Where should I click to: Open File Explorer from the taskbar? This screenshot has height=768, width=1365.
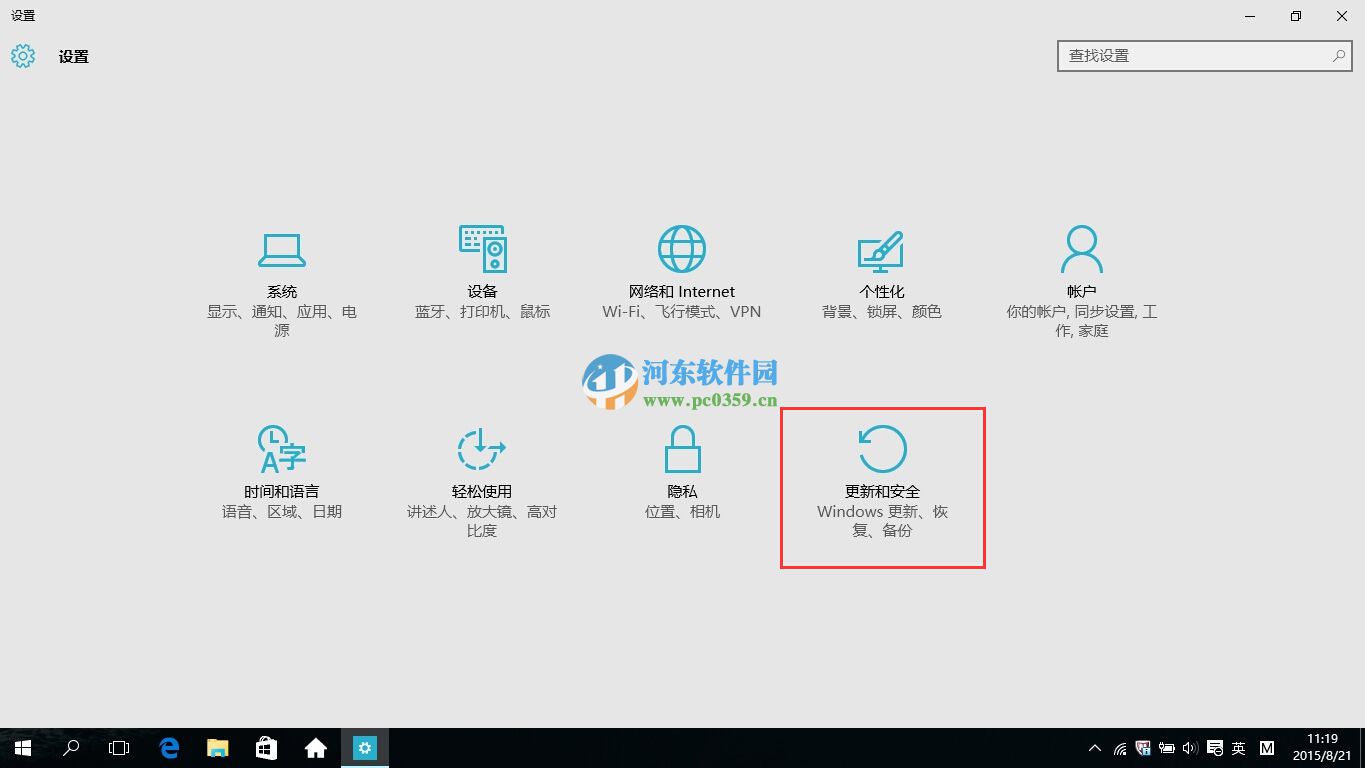click(x=217, y=747)
